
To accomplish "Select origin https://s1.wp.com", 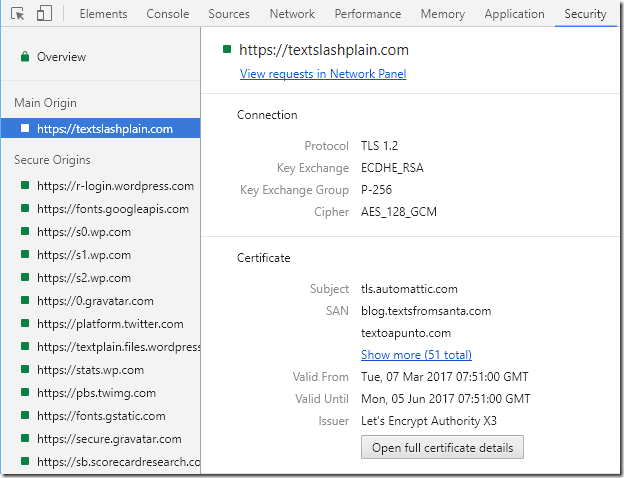I will point(101,255).
